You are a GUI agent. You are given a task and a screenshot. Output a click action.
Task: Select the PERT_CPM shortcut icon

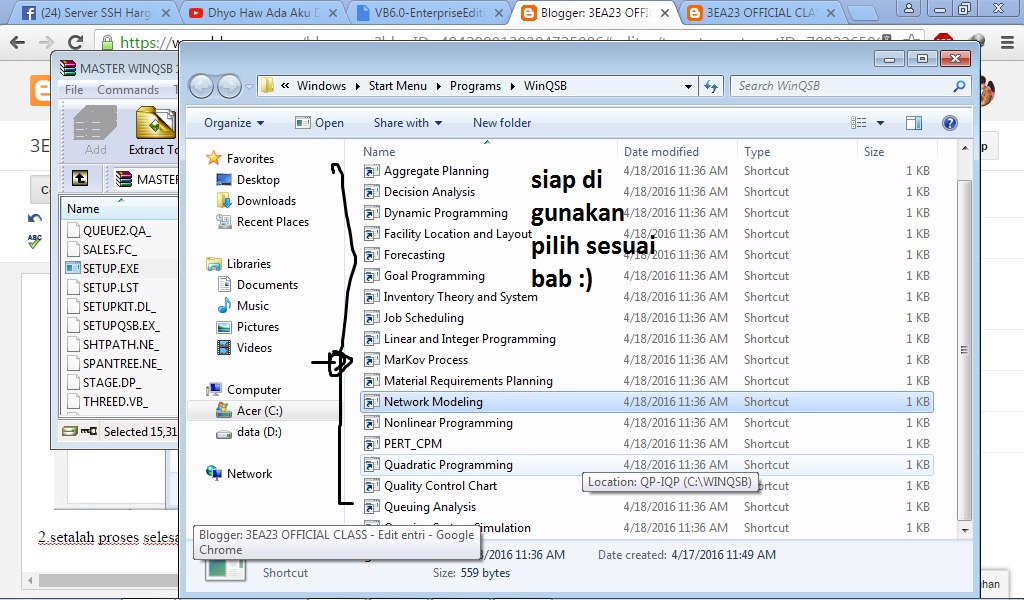[x=372, y=444]
